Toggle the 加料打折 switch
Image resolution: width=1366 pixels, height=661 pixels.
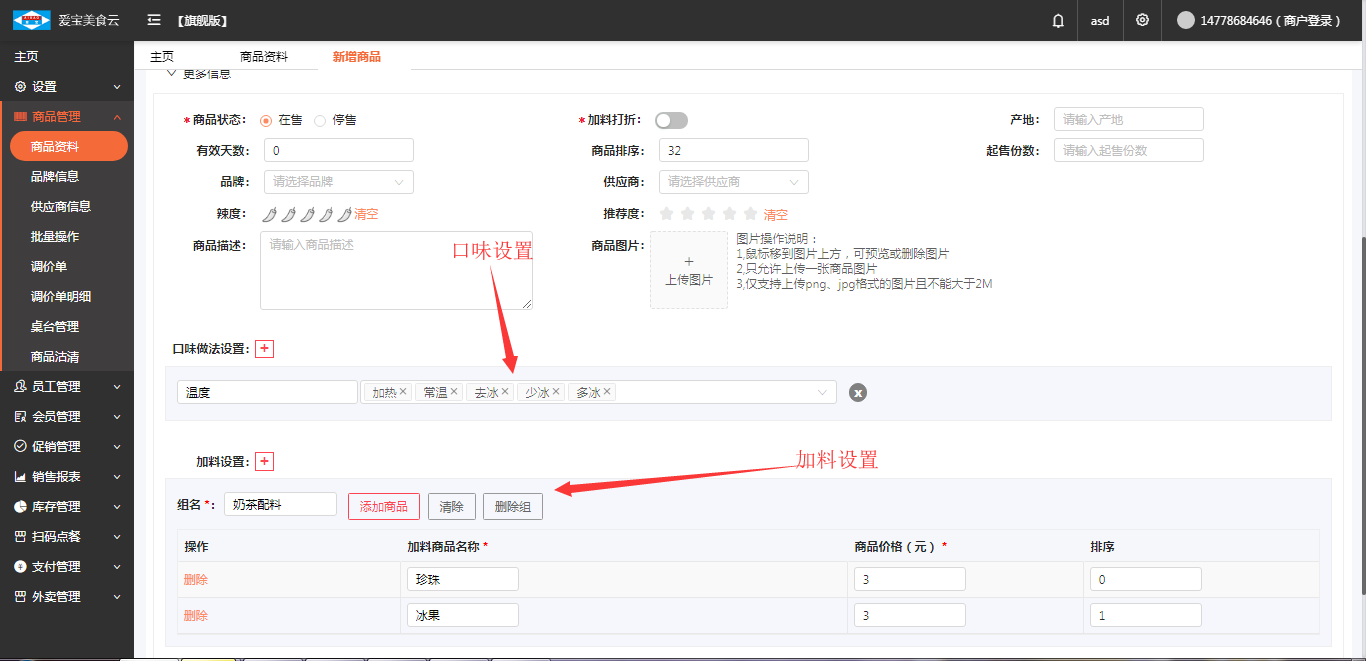(x=671, y=120)
